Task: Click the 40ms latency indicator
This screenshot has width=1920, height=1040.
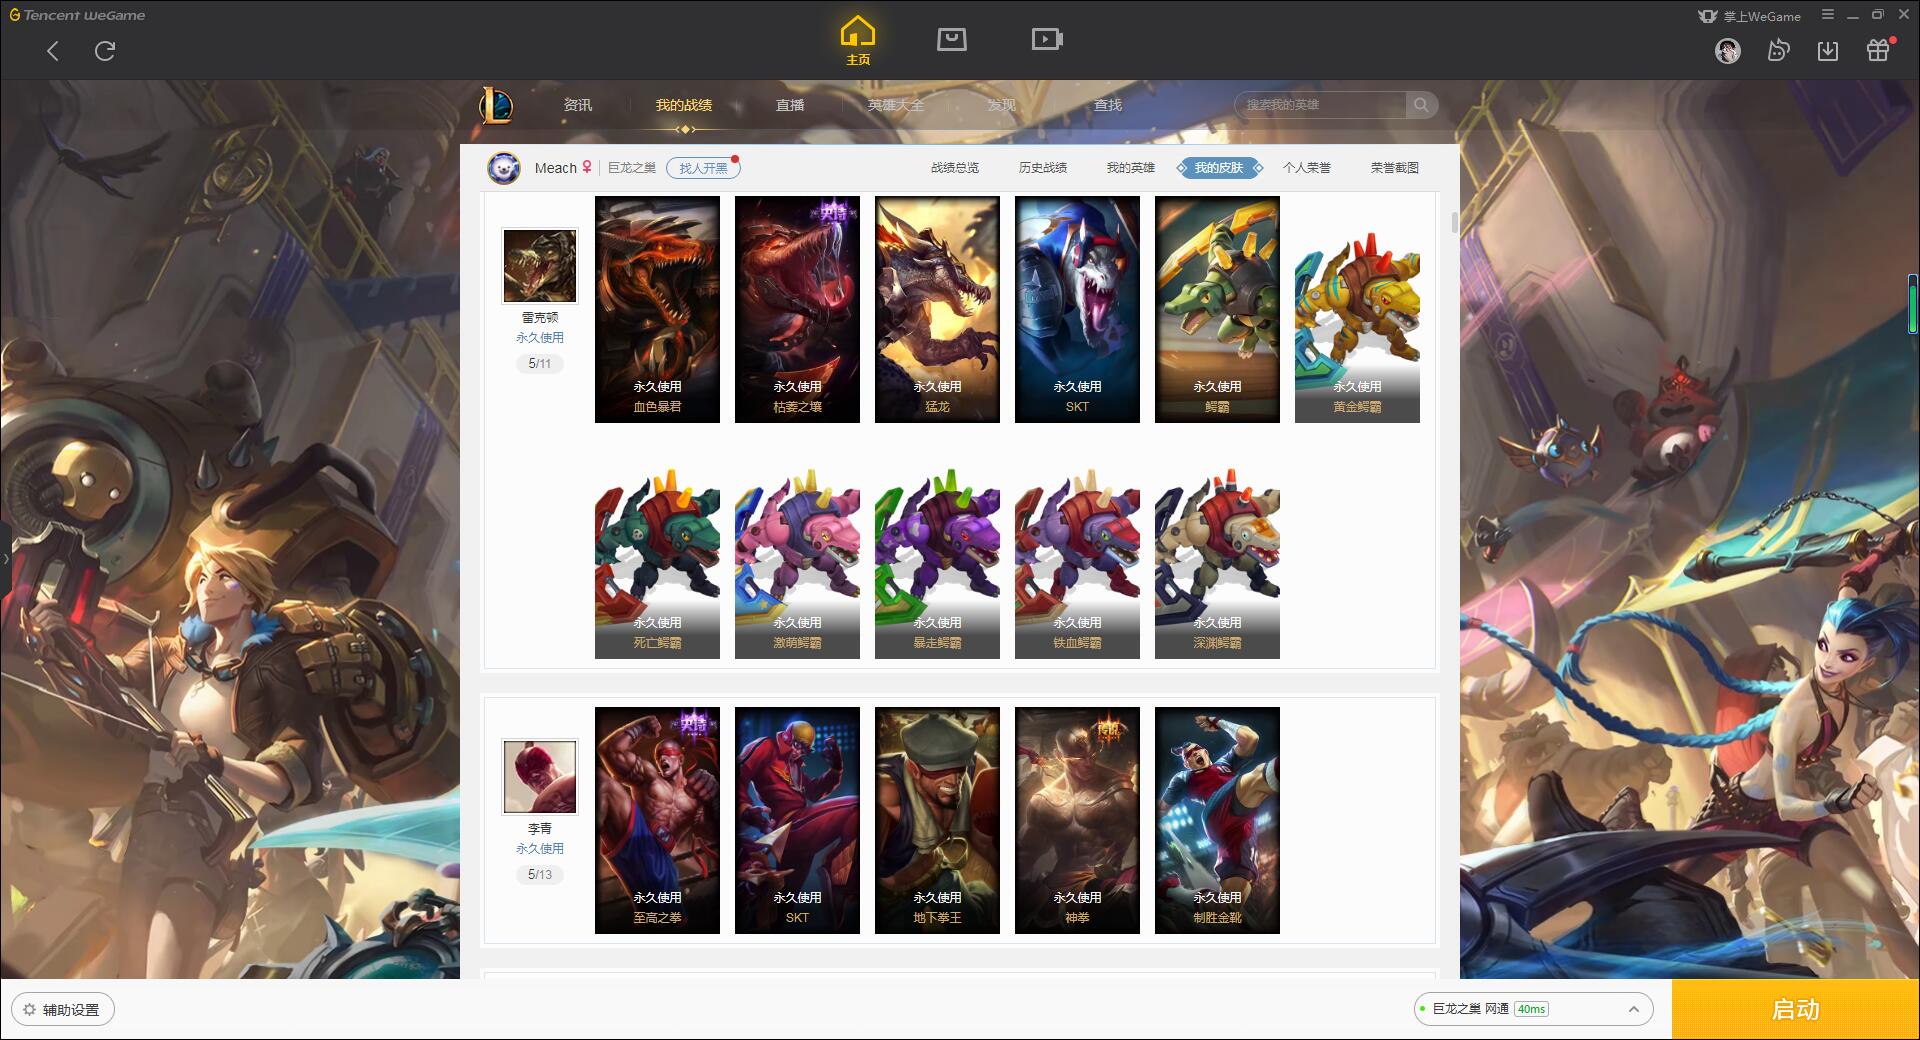Action: tap(1531, 1009)
